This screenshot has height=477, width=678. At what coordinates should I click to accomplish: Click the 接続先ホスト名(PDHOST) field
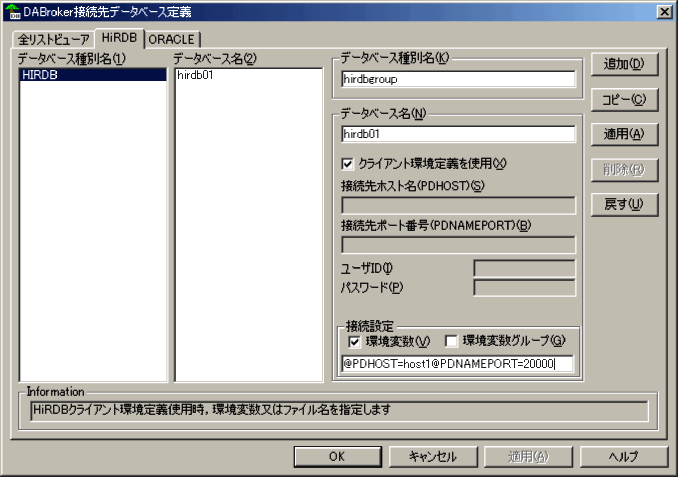pyautogui.click(x=458, y=205)
